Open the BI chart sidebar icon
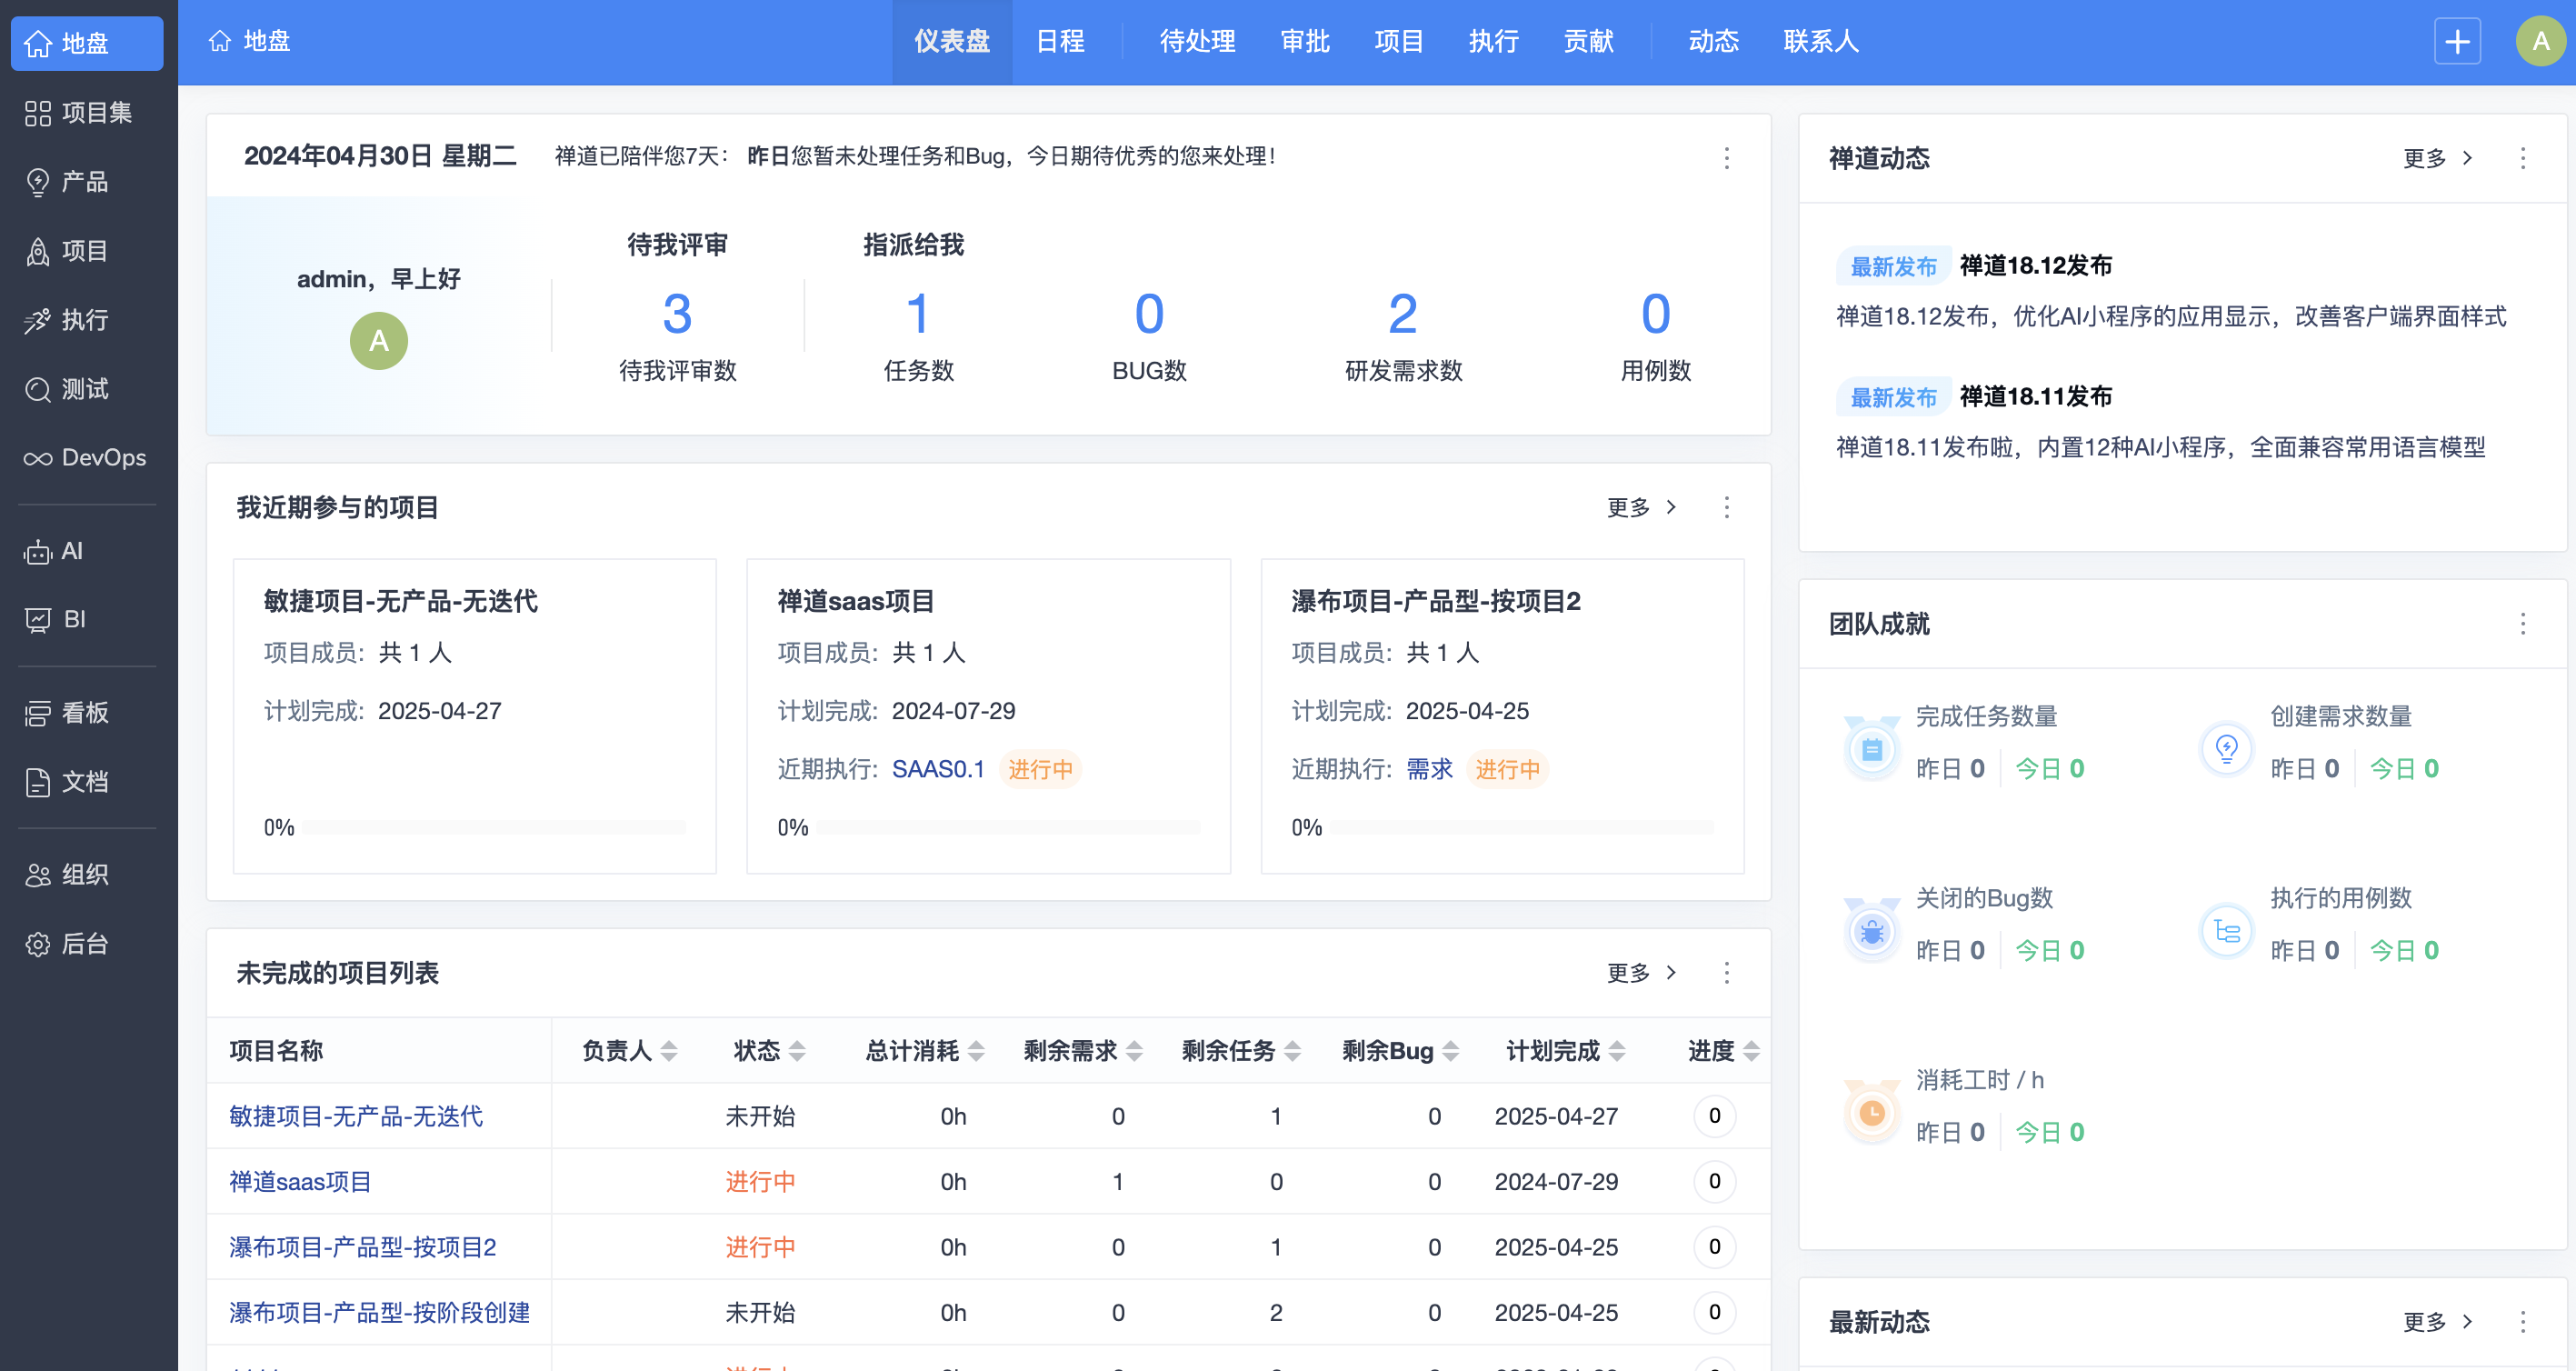The height and width of the screenshot is (1371, 2576). pyautogui.click(x=38, y=620)
